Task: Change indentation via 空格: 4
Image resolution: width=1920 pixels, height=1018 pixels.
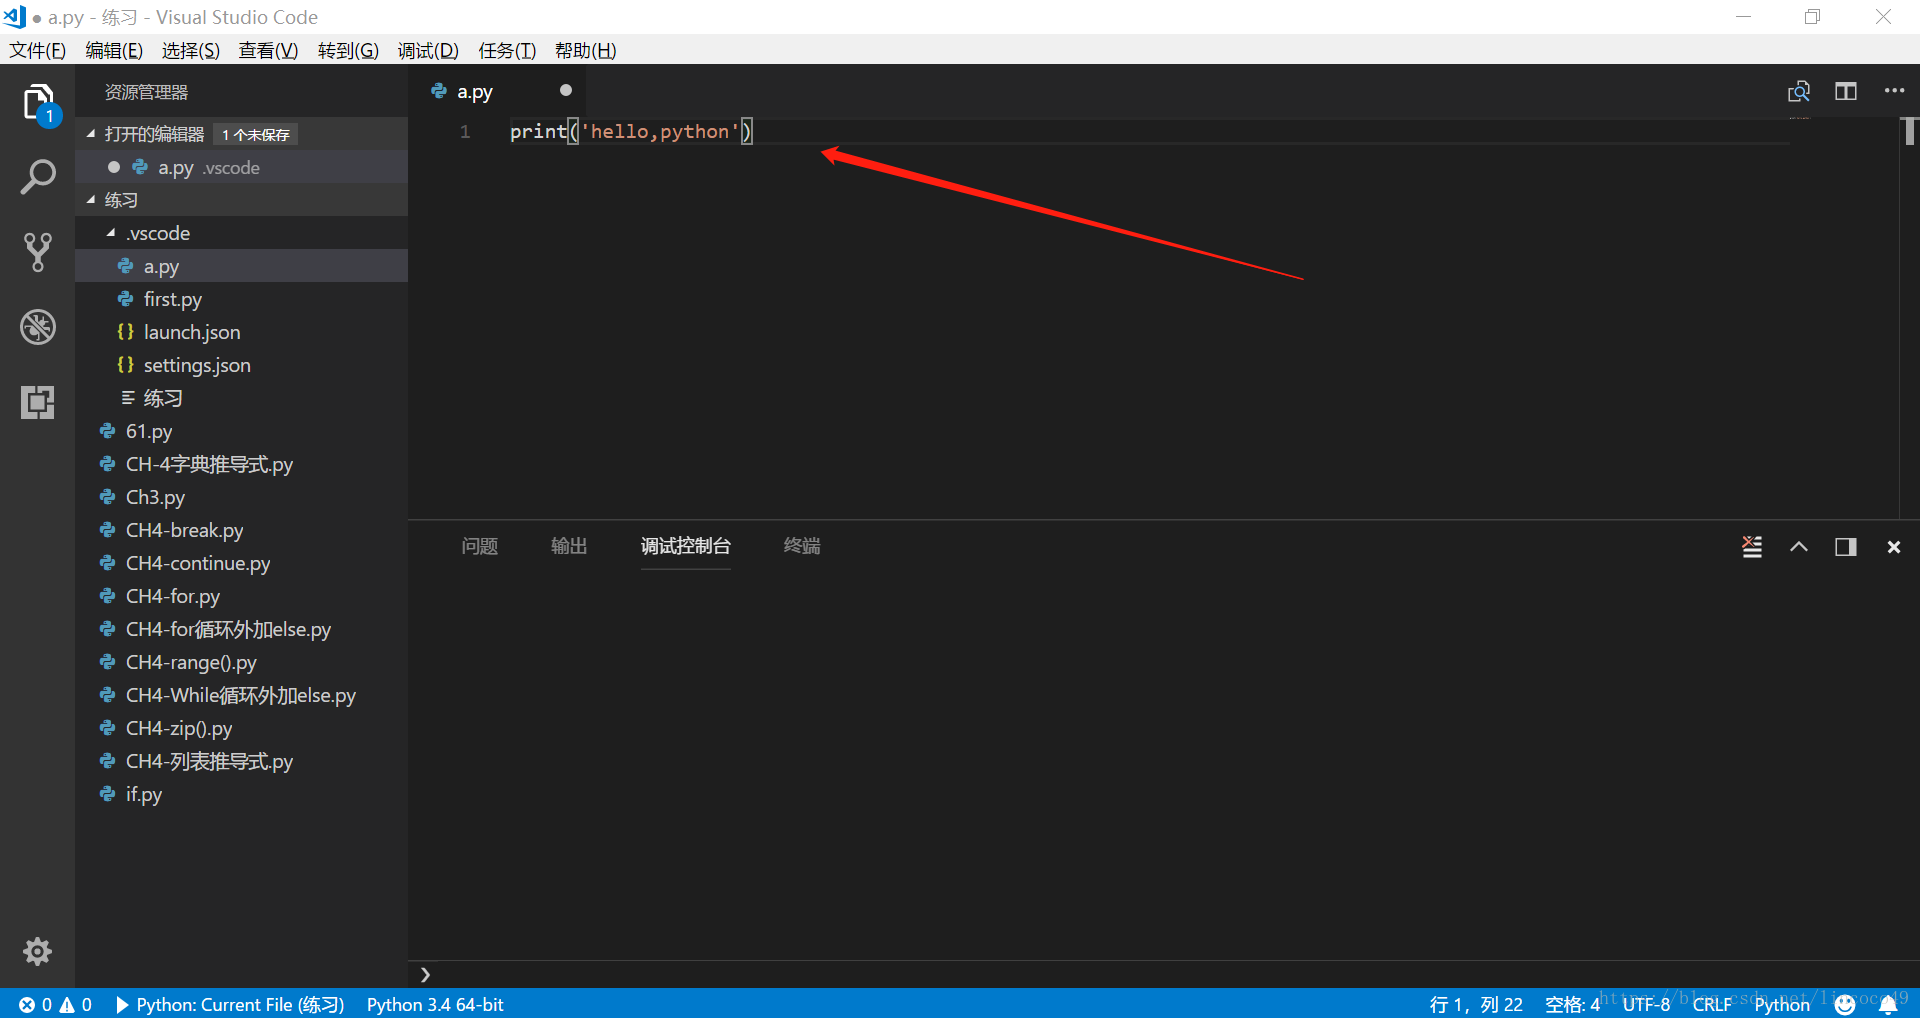Action: pyautogui.click(x=1572, y=1004)
